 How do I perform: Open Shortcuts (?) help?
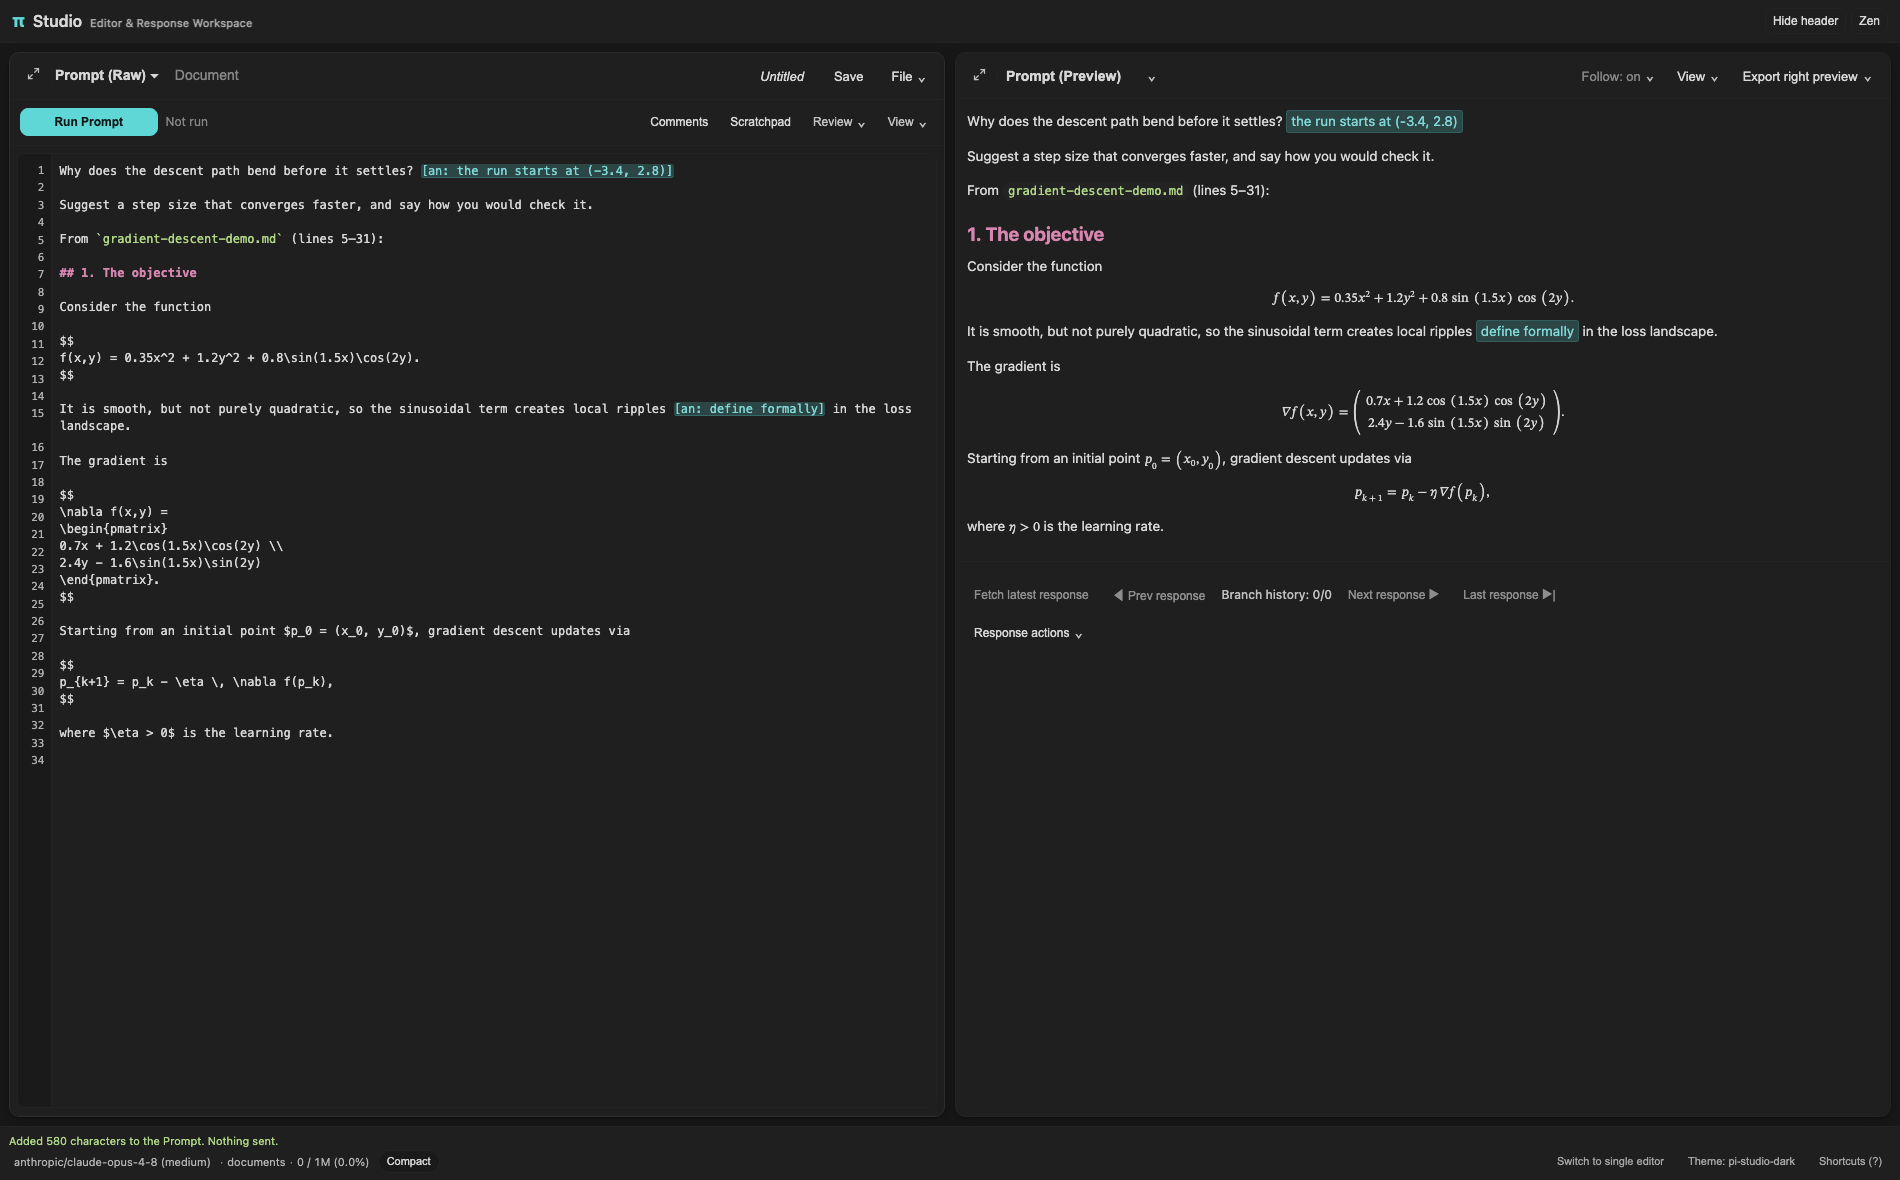click(x=1850, y=1162)
